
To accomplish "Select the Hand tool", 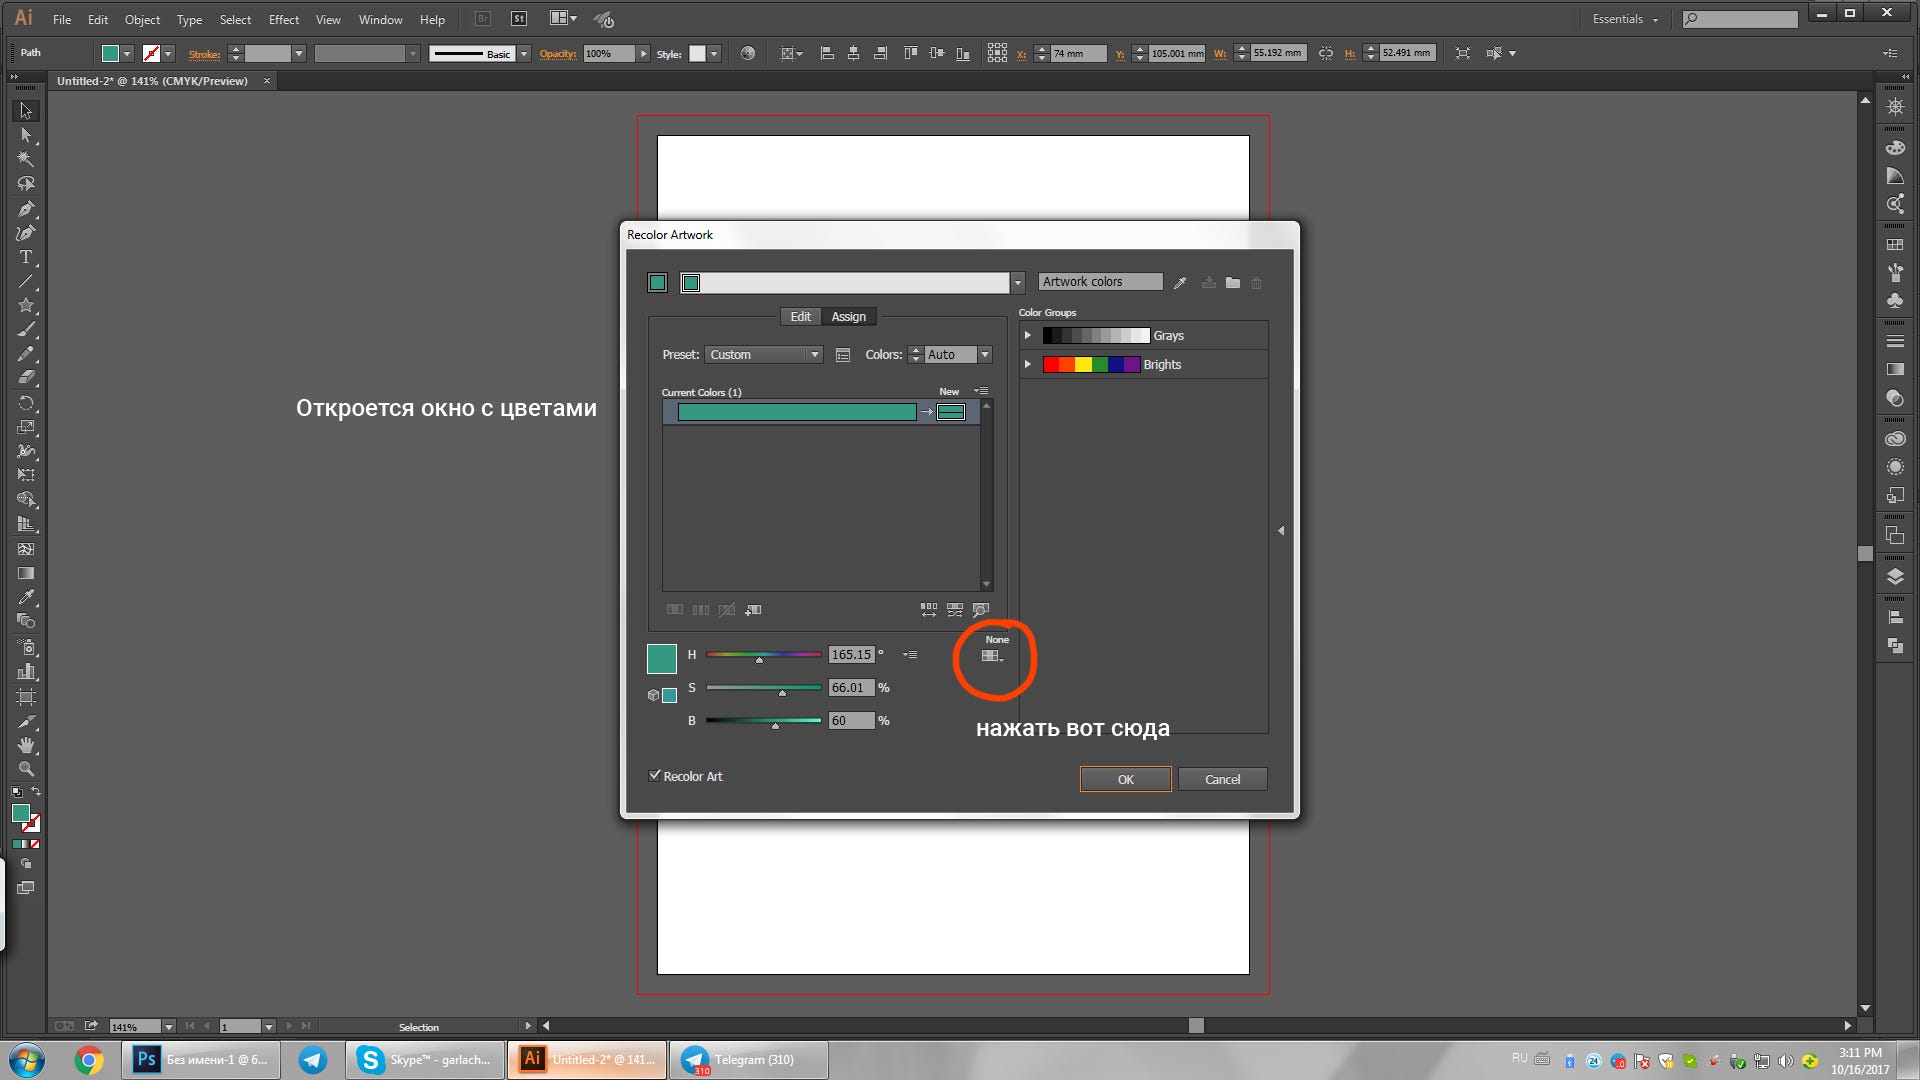I will pyautogui.click(x=26, y=745).
